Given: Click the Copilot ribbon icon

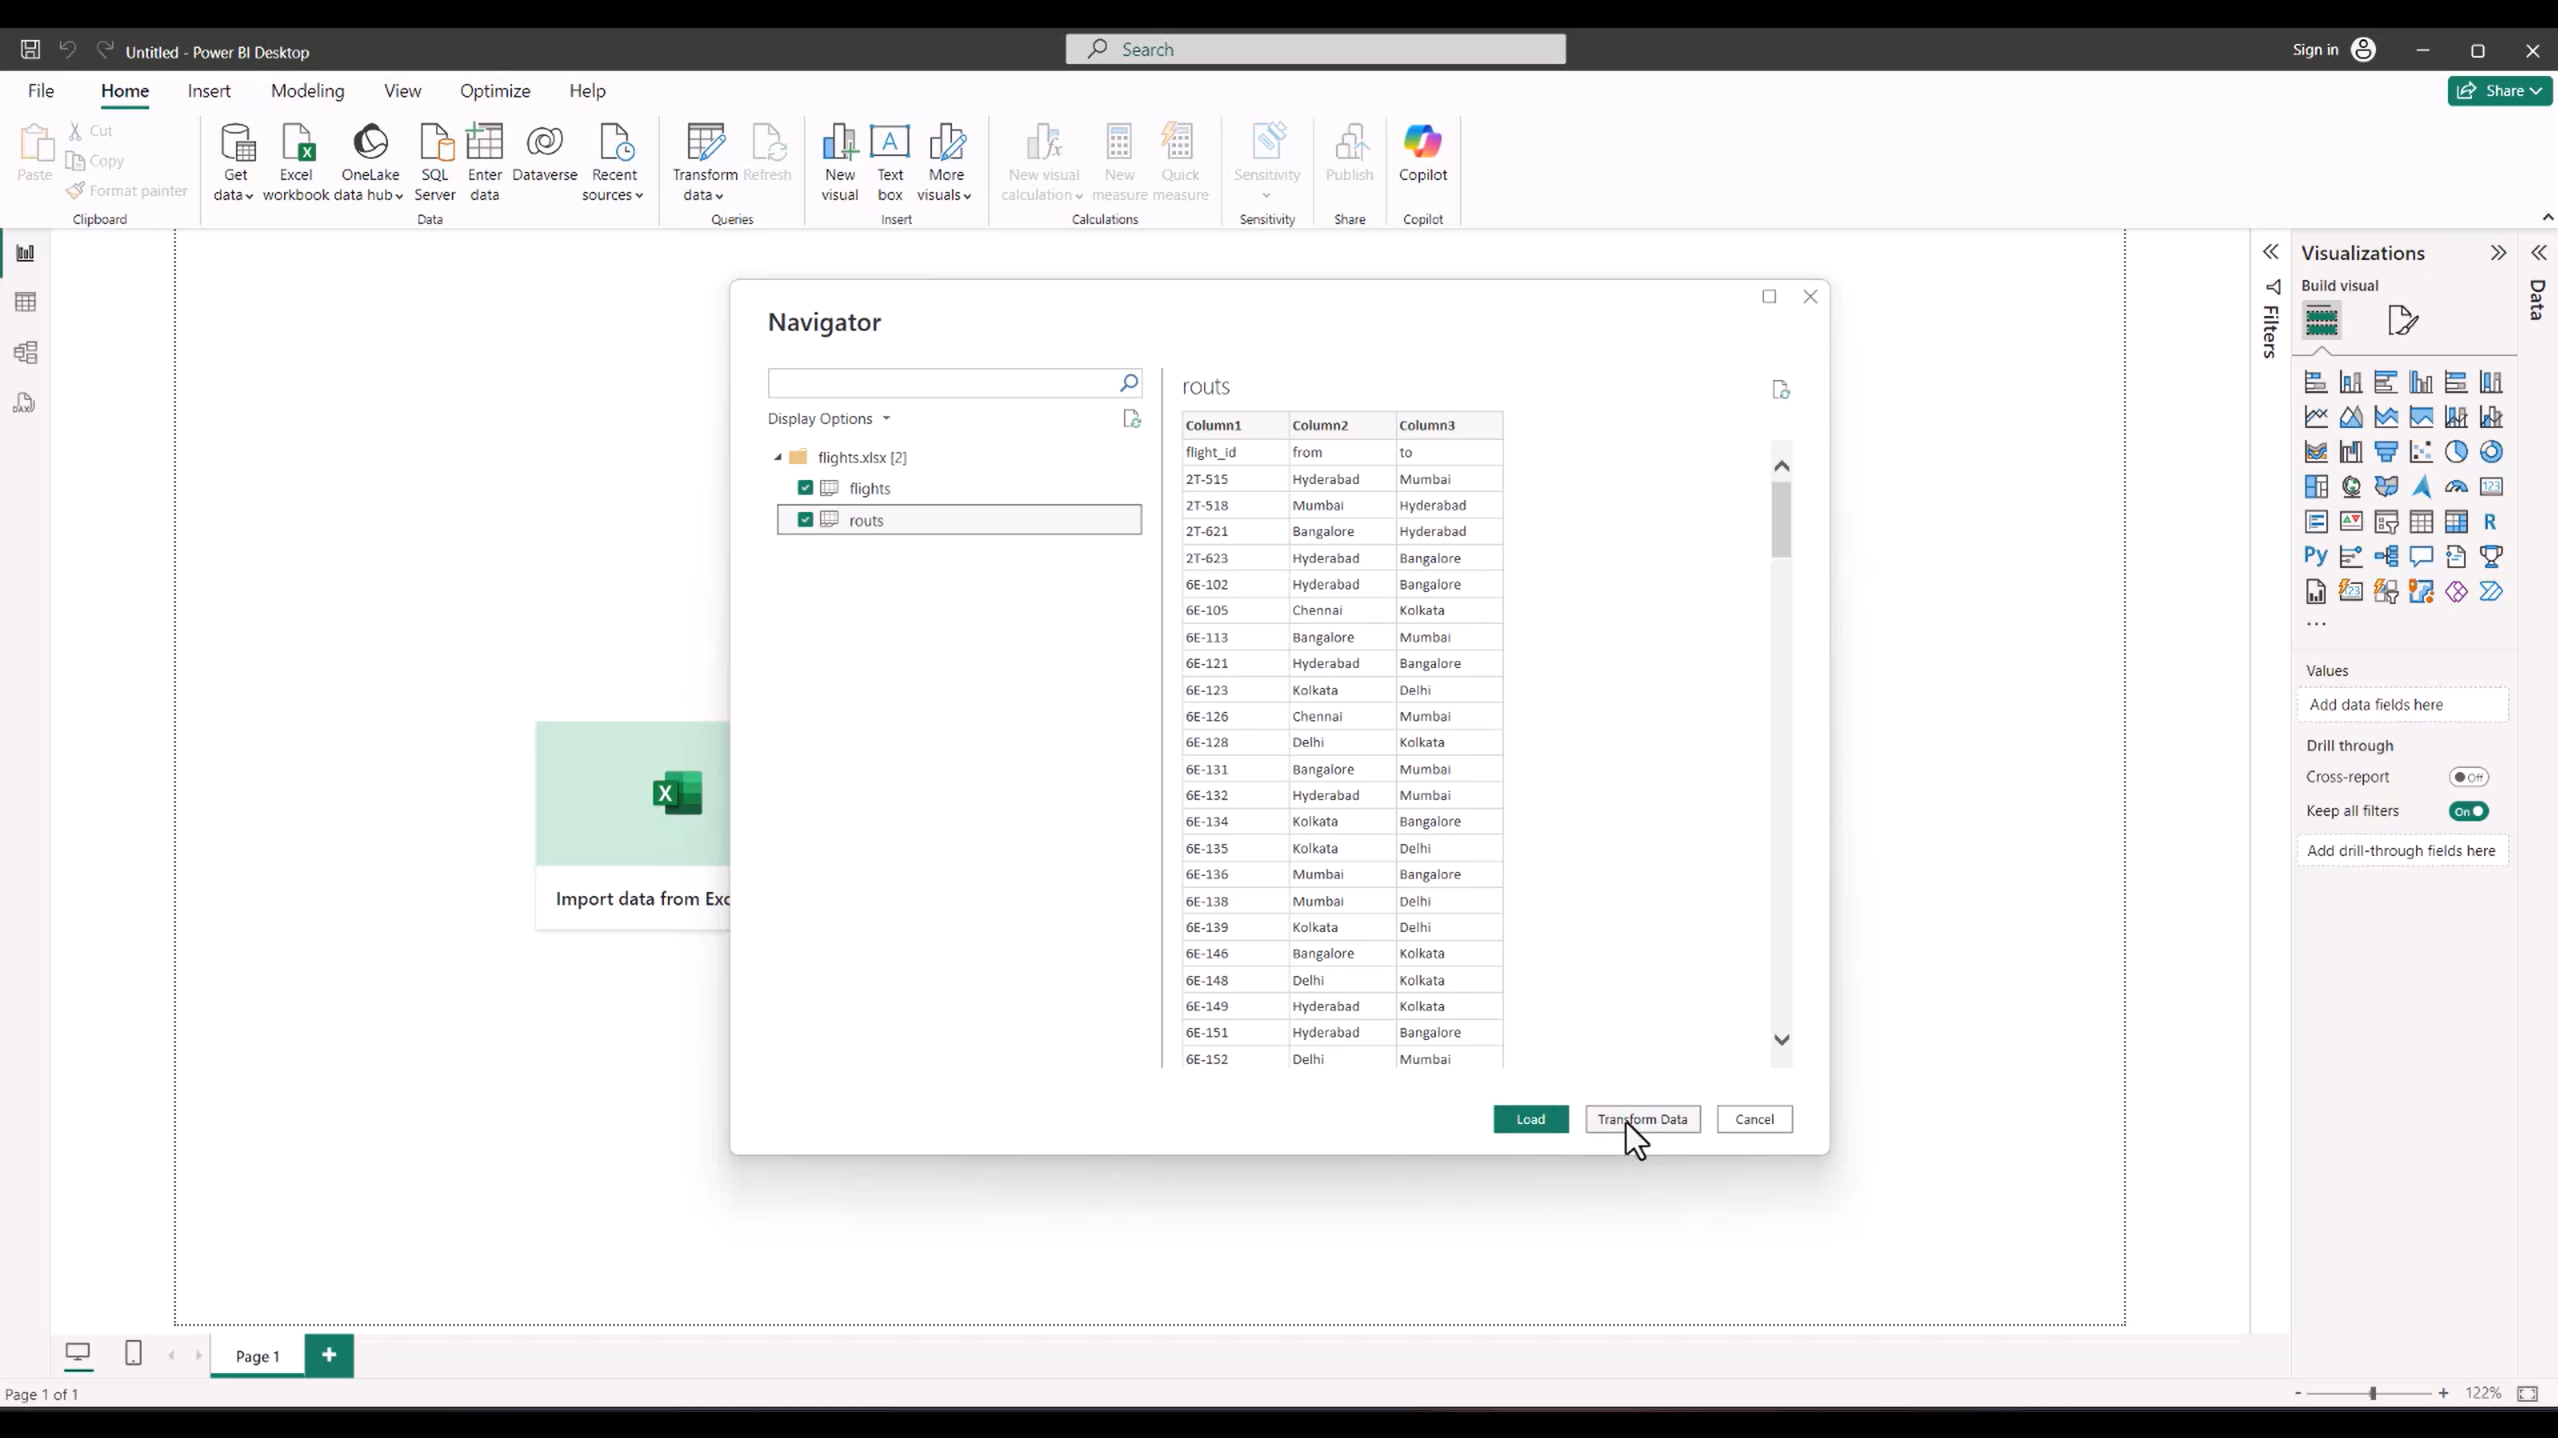Looking at the screenshot, I should 1422,153.
